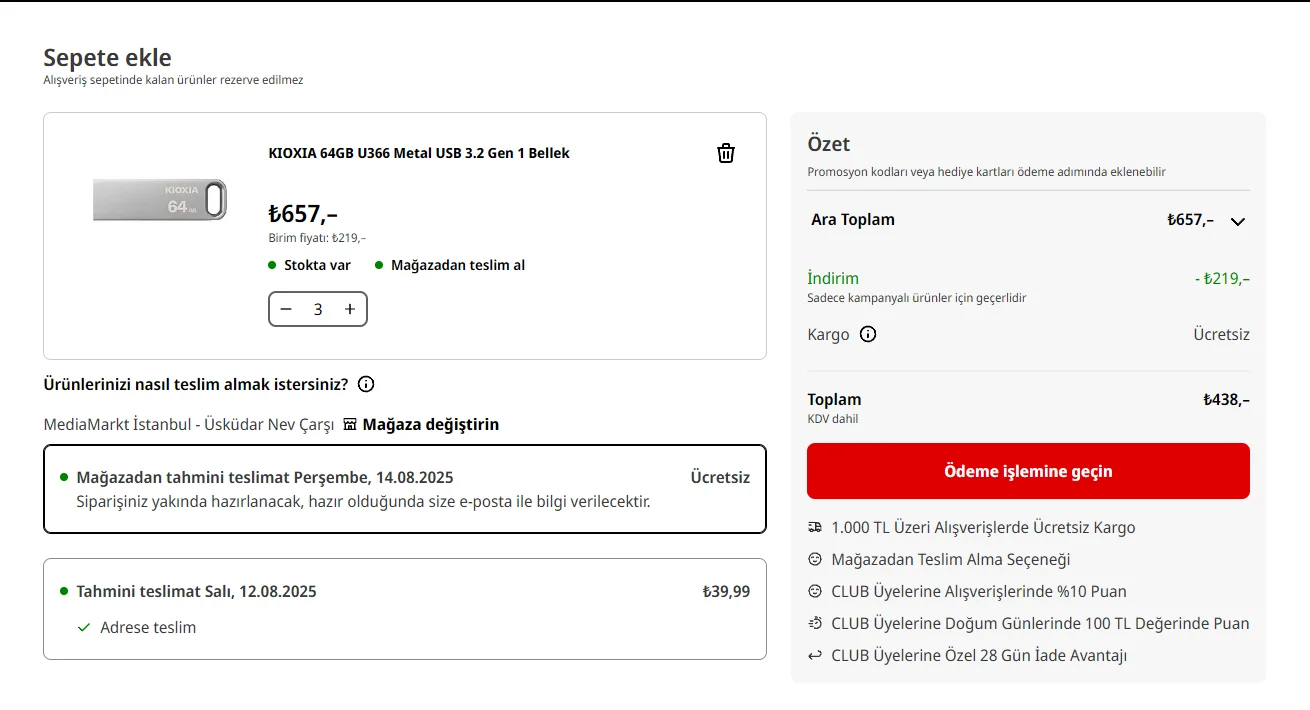Select in-store pickup delivery option
The width and height of the screenshot is (1310, 710).
pos(404,489)
